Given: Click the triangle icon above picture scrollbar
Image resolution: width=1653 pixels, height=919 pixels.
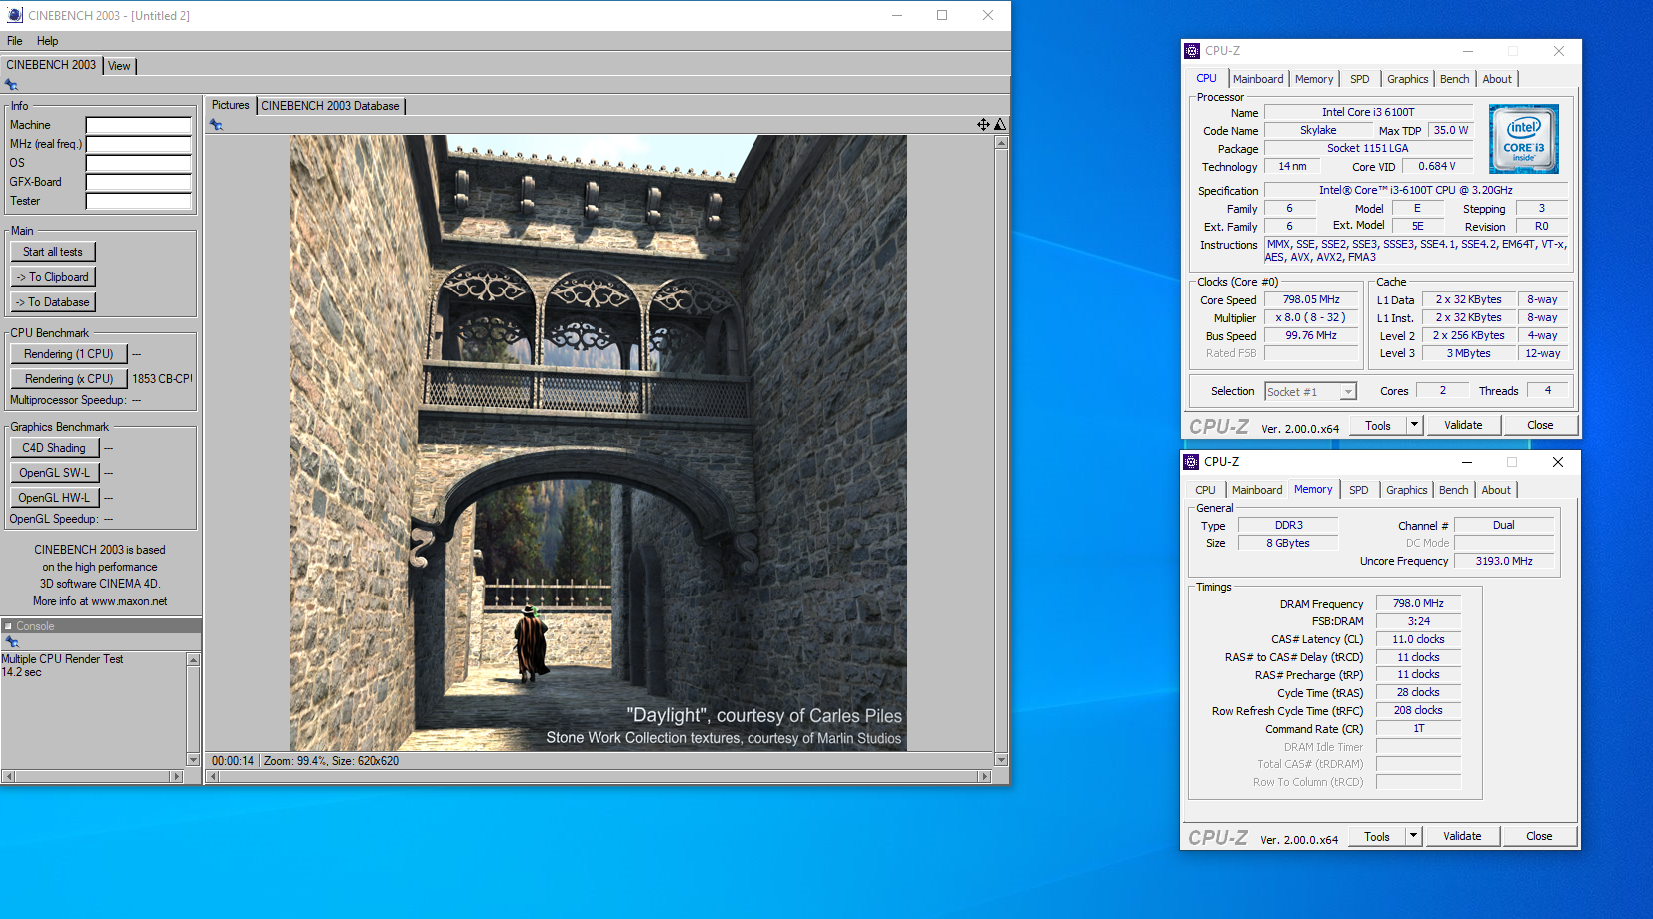Looking at the screenshot, I should (x=1000, y=124).
